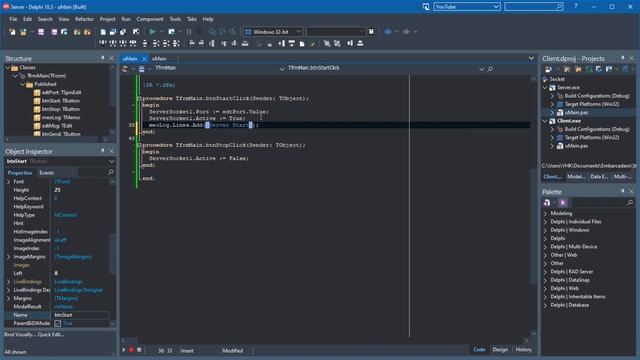The width and height of the screenshot is (640, 360).
Task: Click the stop macro icon in the editor status bar
Action: pyautogui.click(x=140, y=350)
